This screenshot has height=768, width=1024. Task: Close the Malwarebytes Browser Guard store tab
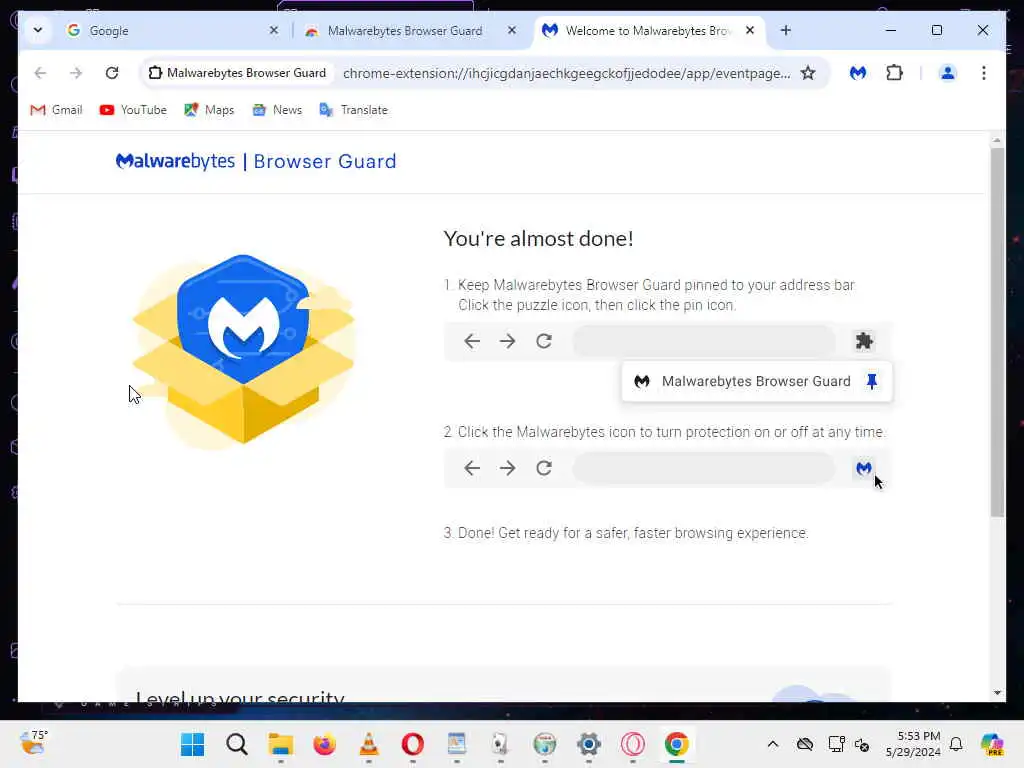(x=511, y=30)
